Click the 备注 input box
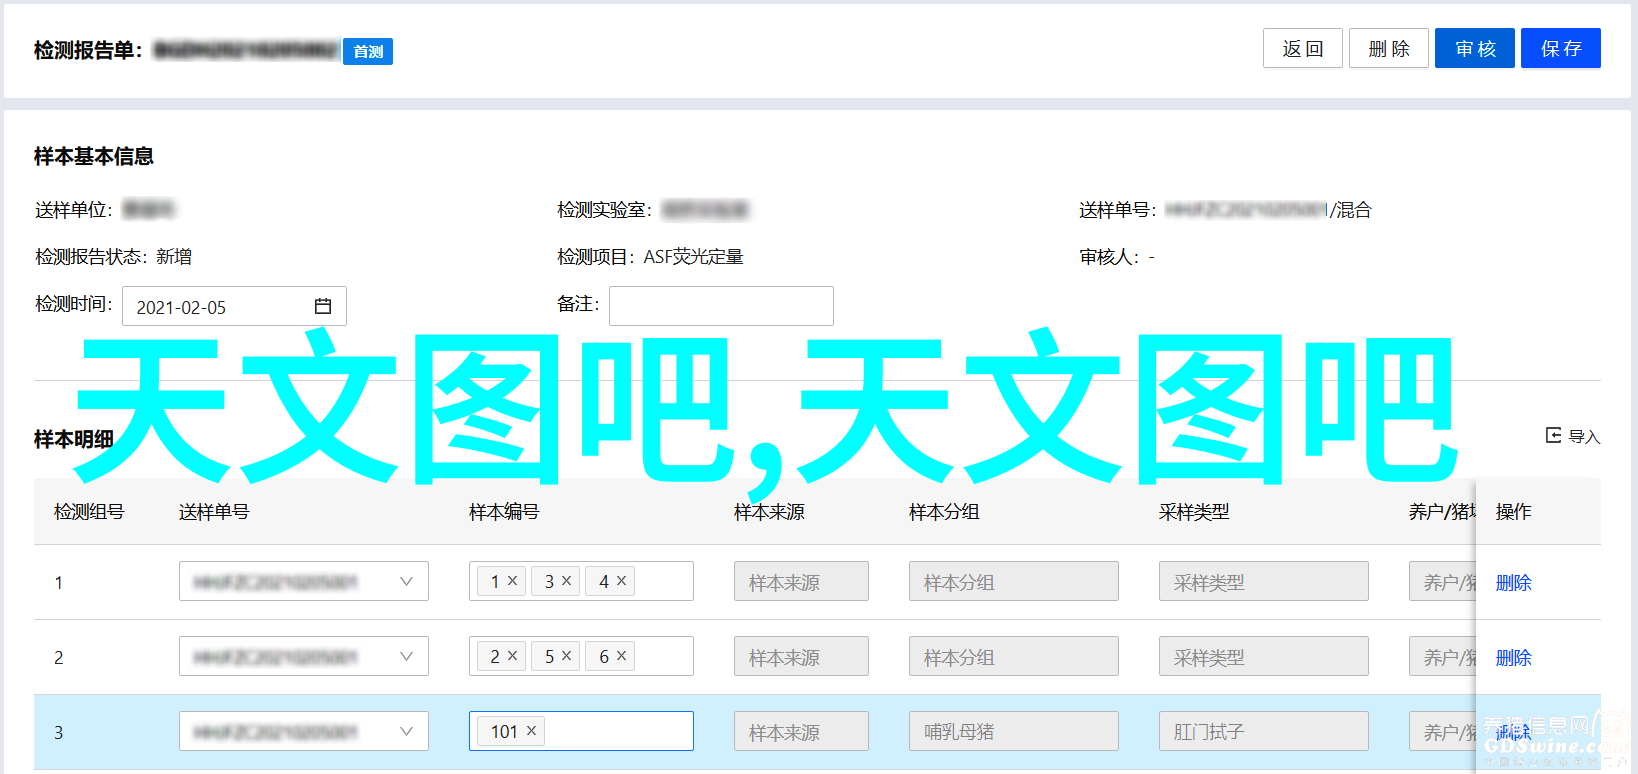Screen dimensions: 1638x774 [721, 306]
